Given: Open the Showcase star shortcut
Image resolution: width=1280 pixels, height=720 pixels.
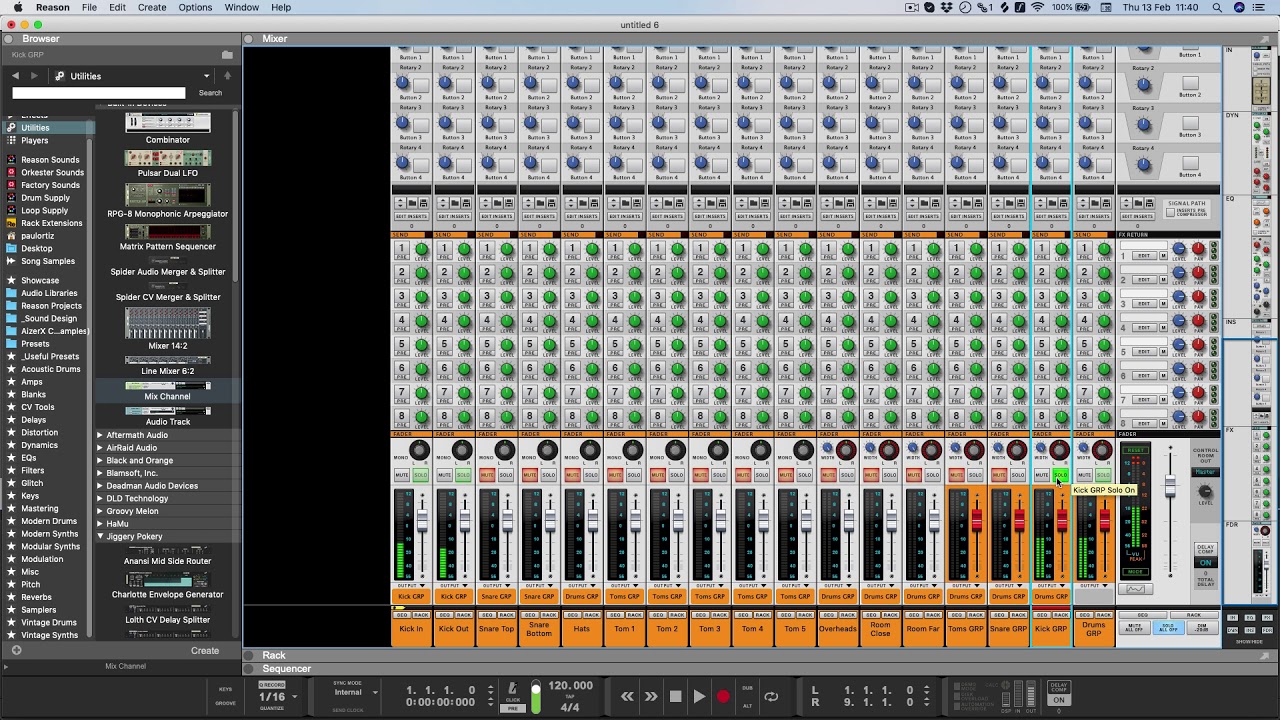Looking at the screenshot, I should [40, 281].
